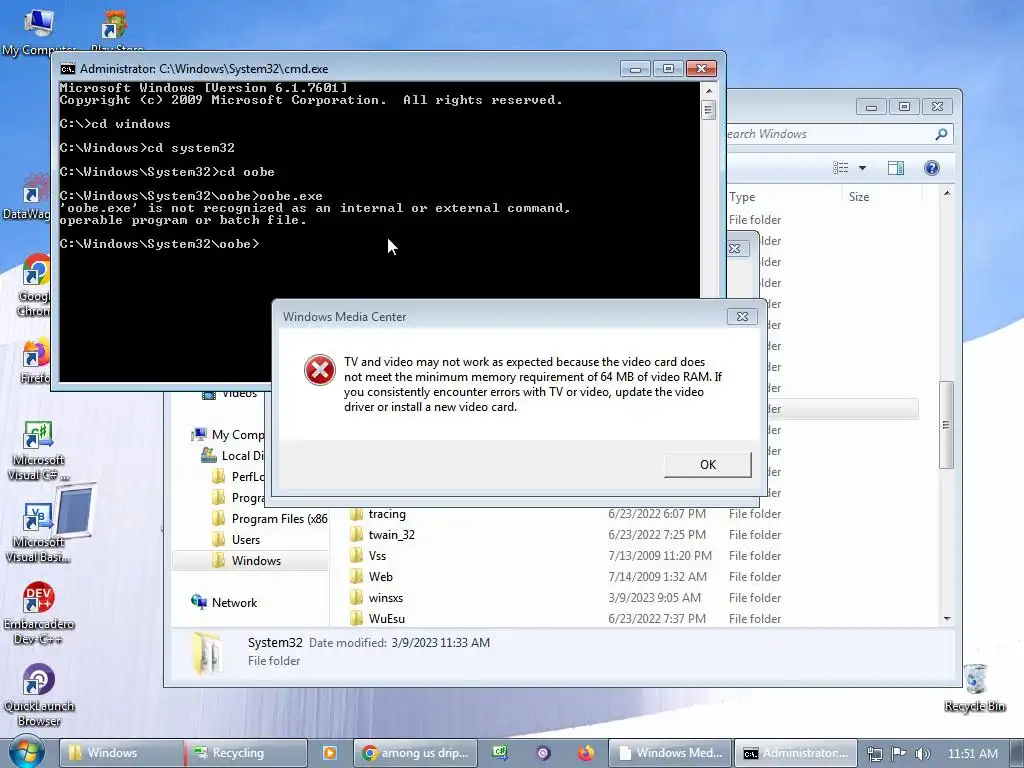Select the twain_32 folder in the file list

point(392,535)
